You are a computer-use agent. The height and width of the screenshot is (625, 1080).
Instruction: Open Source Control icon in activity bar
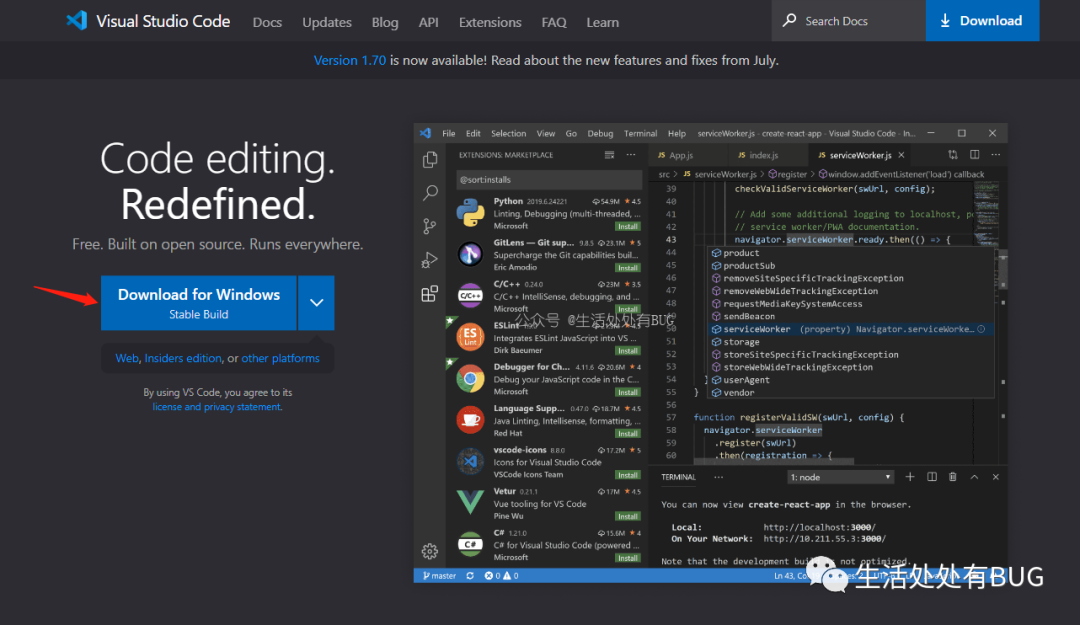coord(430,227)
